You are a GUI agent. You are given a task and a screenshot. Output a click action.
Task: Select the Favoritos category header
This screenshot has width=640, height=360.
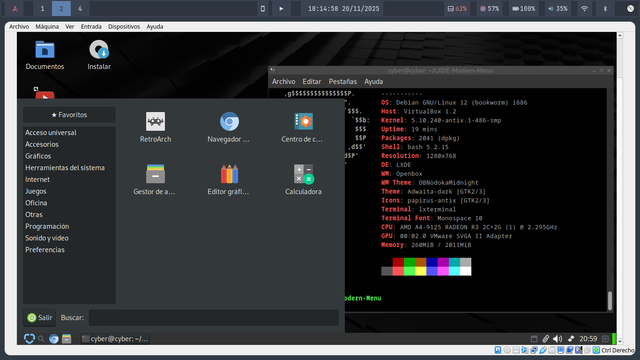coord(69,115)
